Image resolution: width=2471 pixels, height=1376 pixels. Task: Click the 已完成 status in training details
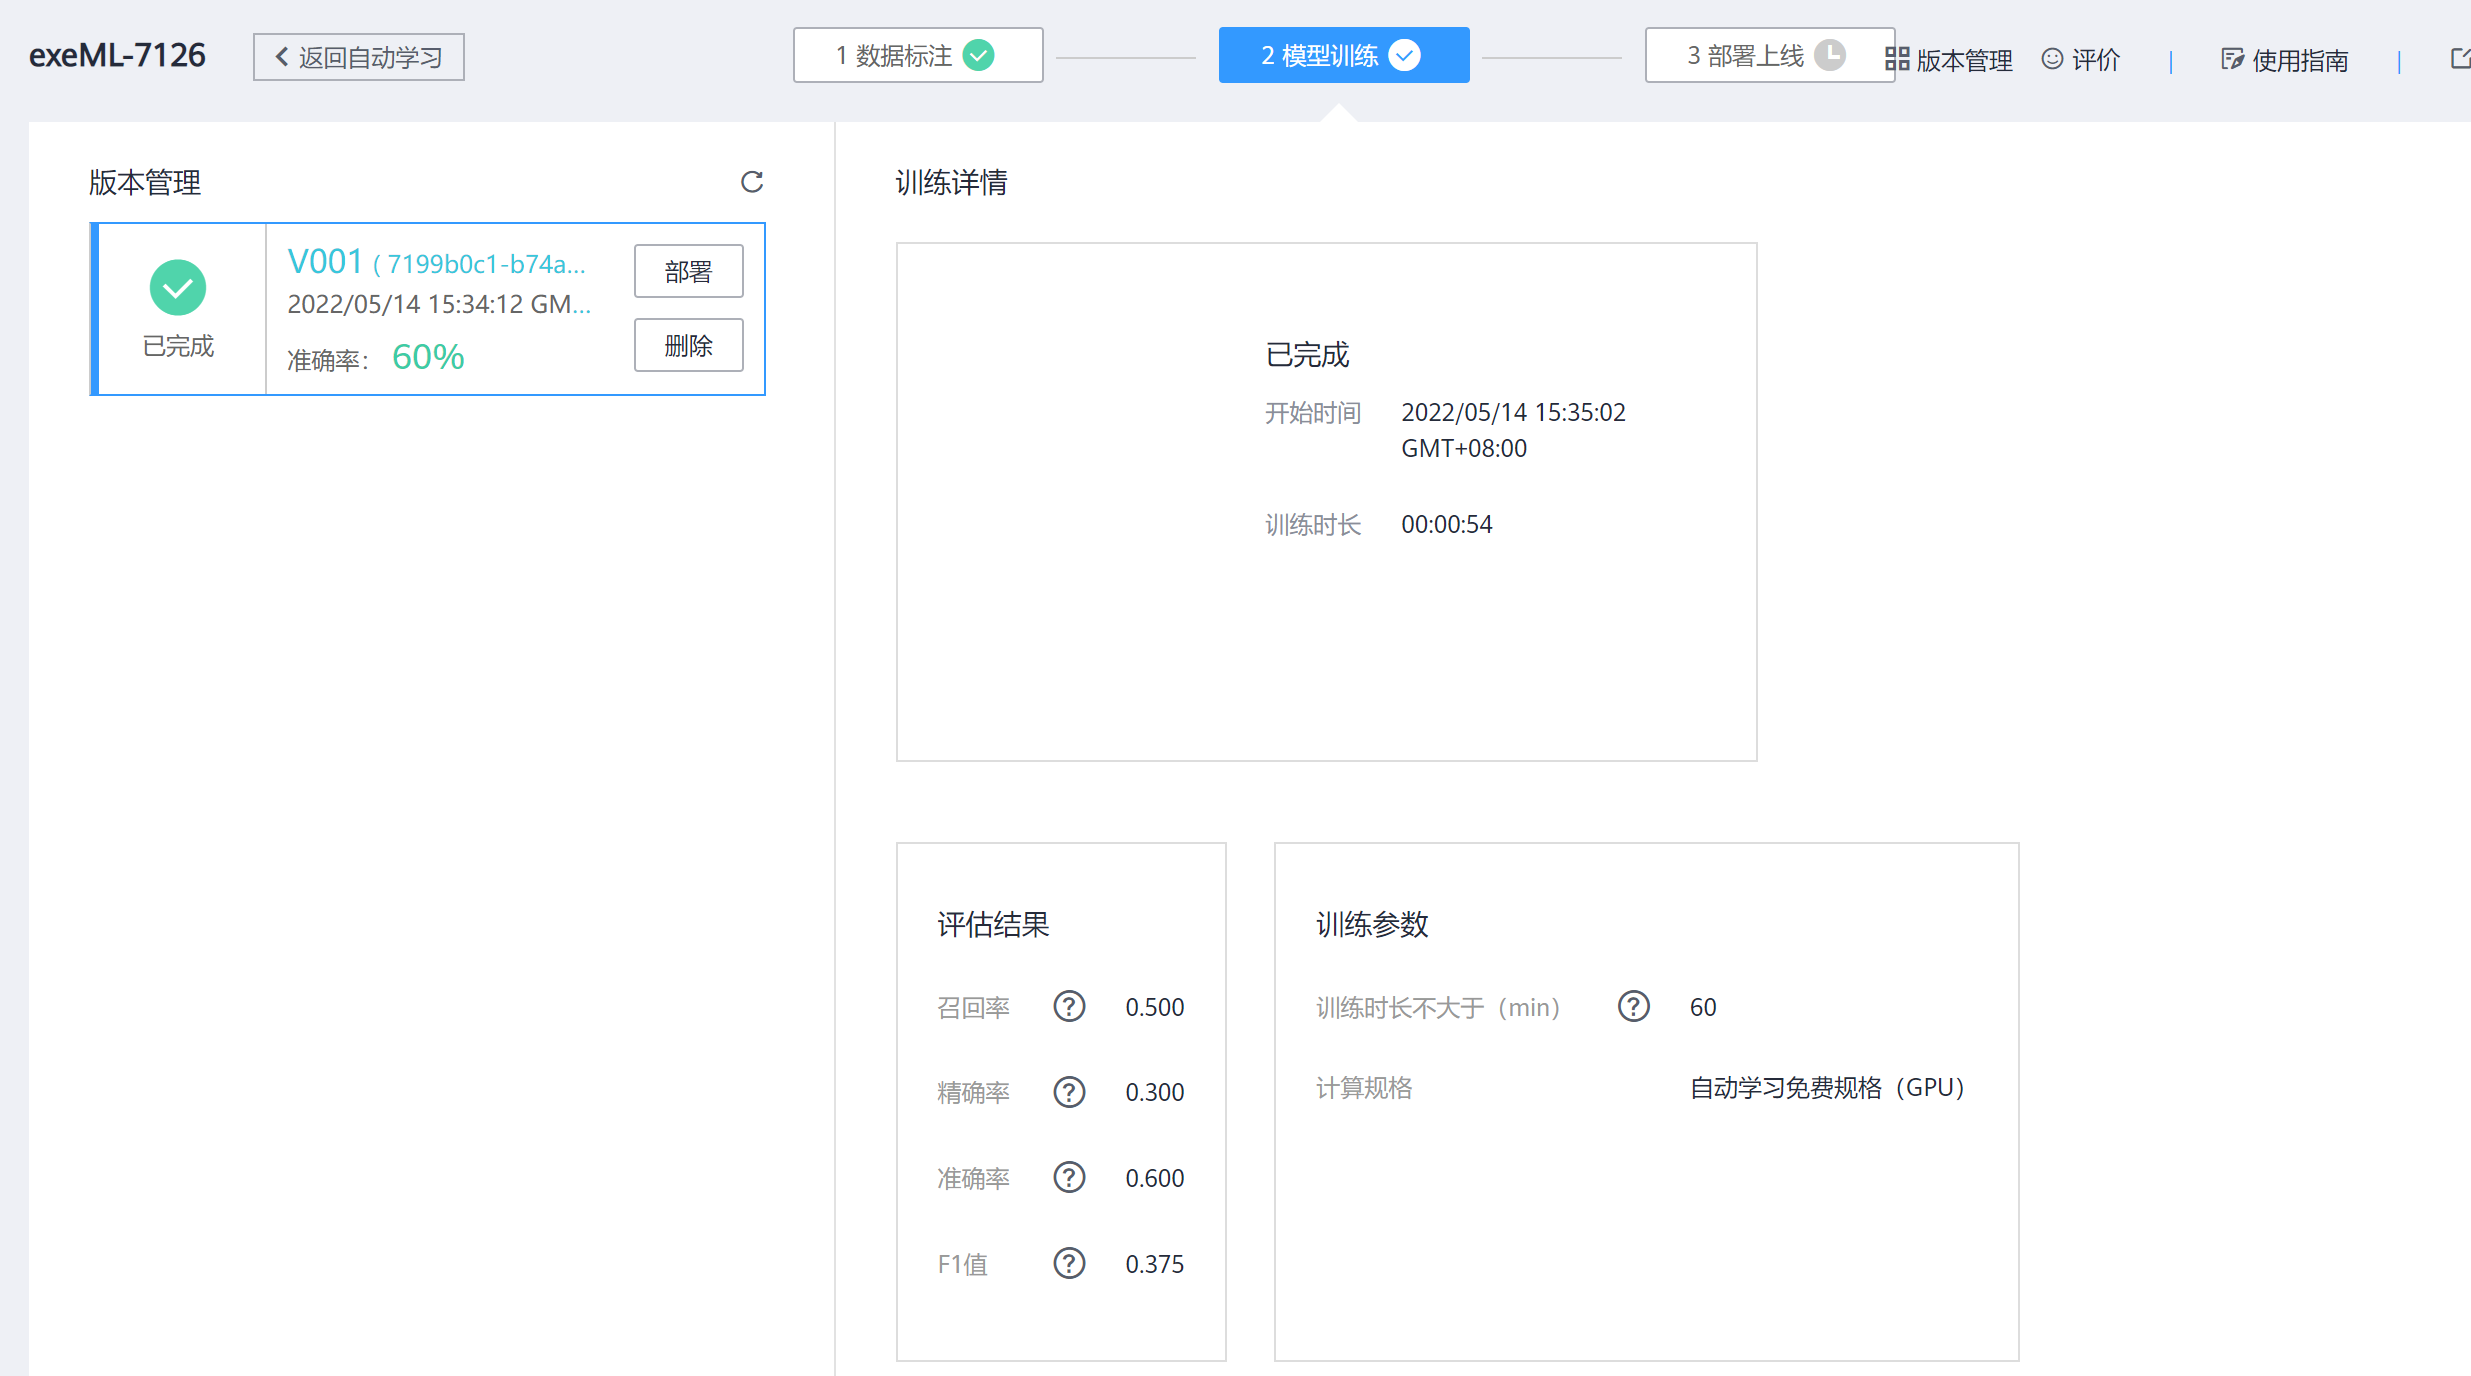pyautogui.click(x=1307, y=354)
